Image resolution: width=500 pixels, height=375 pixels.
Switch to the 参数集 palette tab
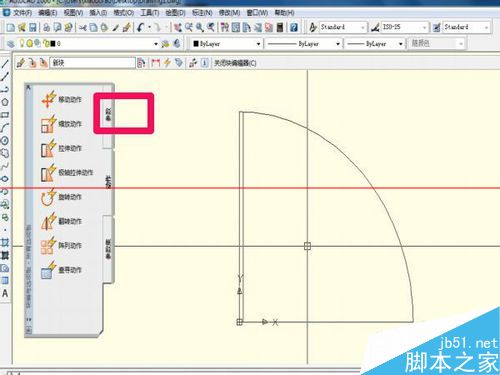[x=108, y=249]
